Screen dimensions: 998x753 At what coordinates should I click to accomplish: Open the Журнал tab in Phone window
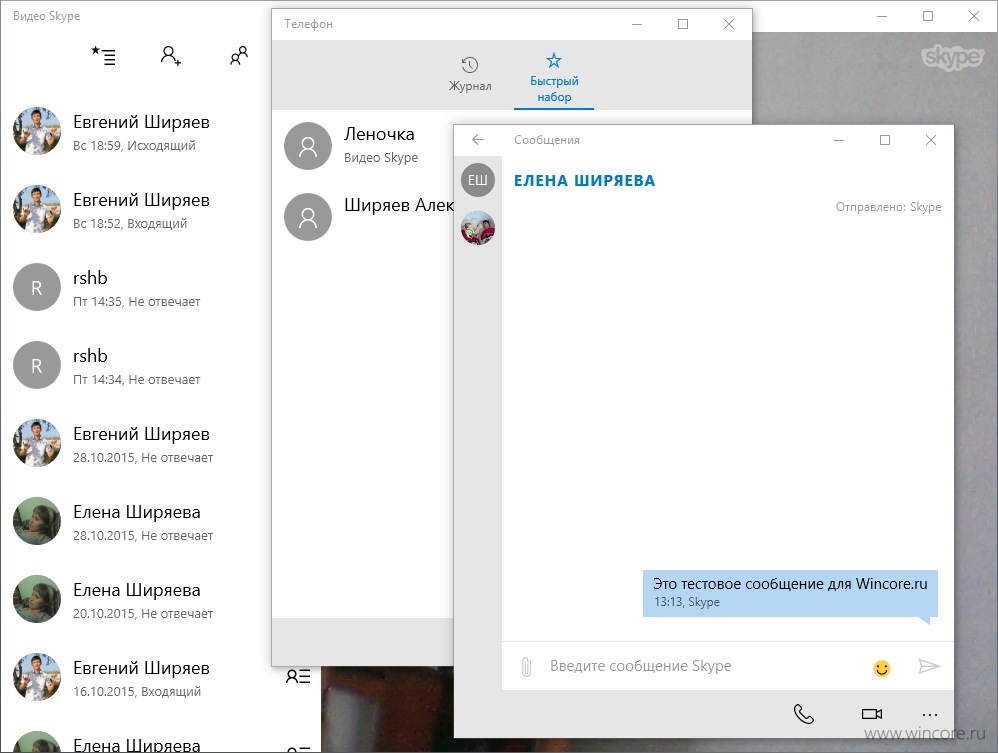(x=470, y=74)
